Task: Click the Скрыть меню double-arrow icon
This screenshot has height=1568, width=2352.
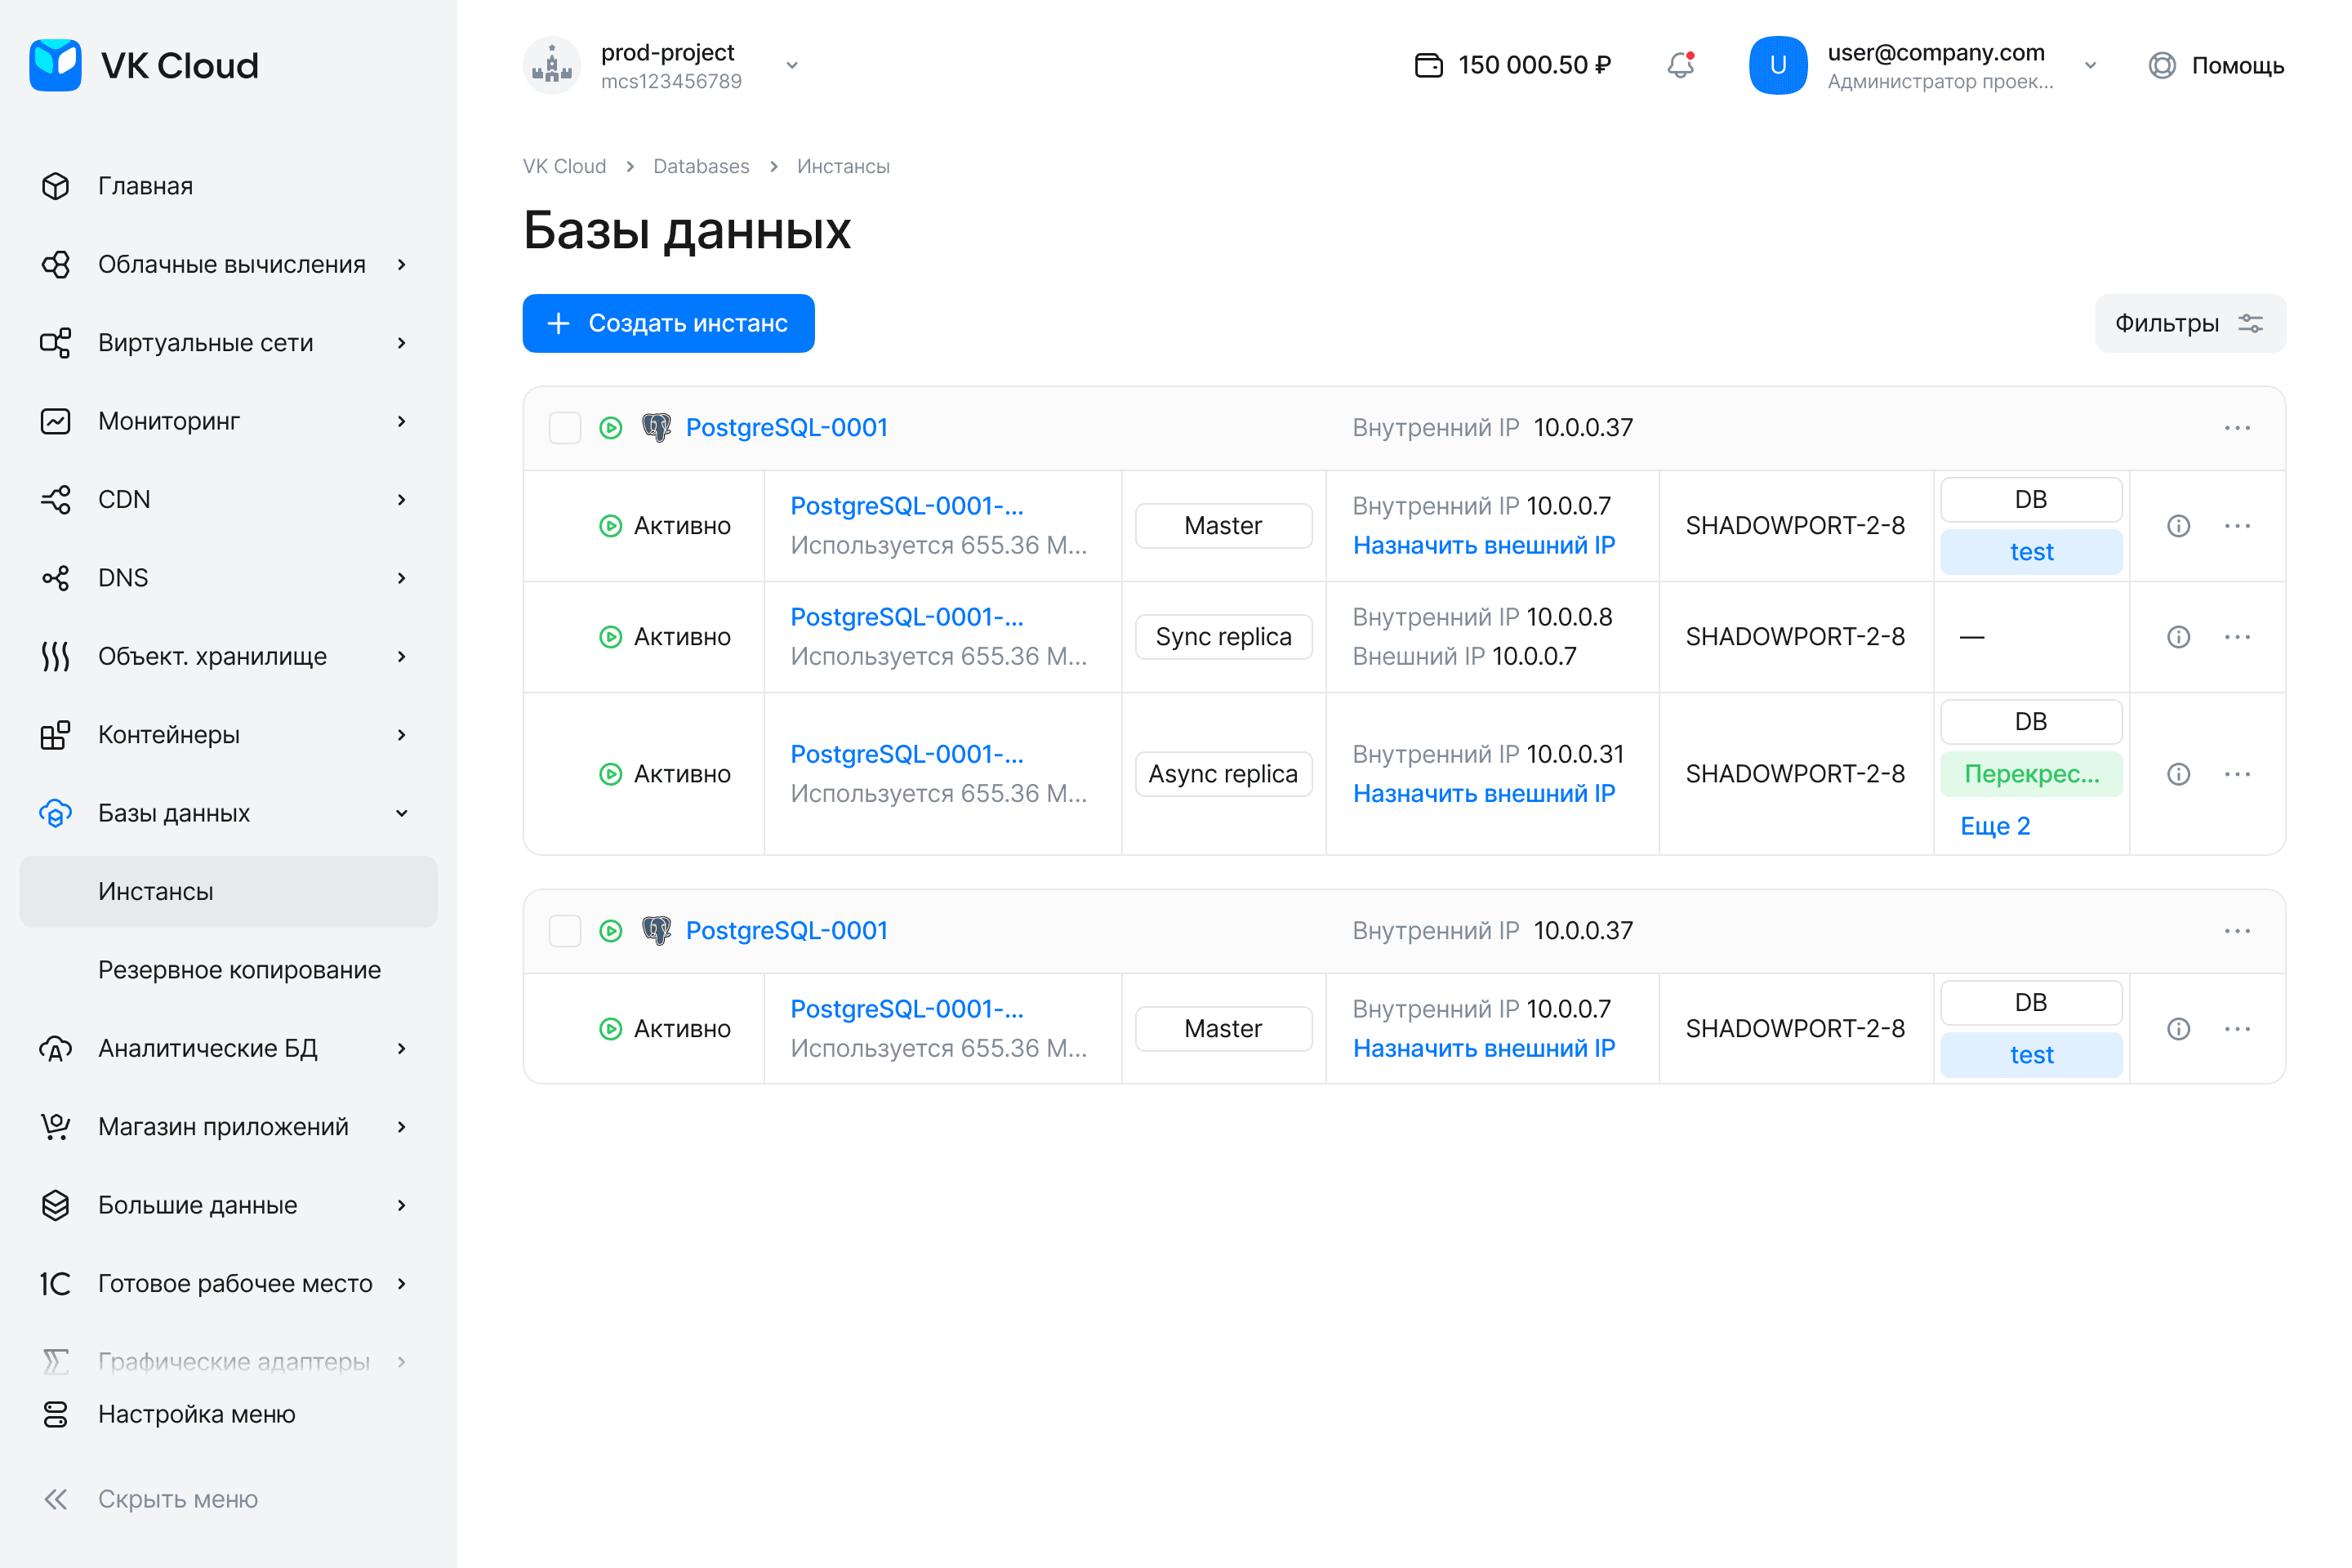Action: [x=56, y=1499]
